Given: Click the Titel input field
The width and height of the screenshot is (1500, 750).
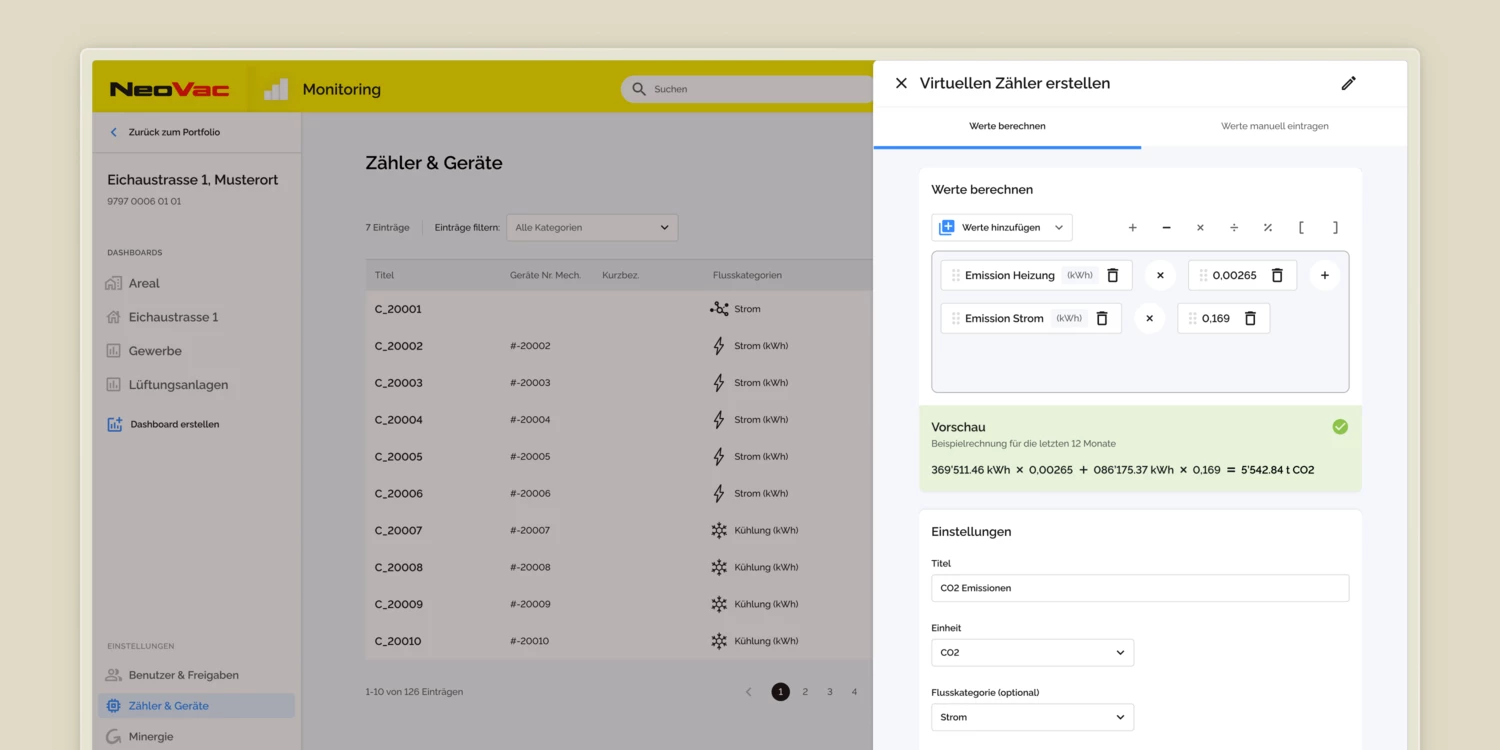Looking at the screenshot, I should (x=1139, y=588).
